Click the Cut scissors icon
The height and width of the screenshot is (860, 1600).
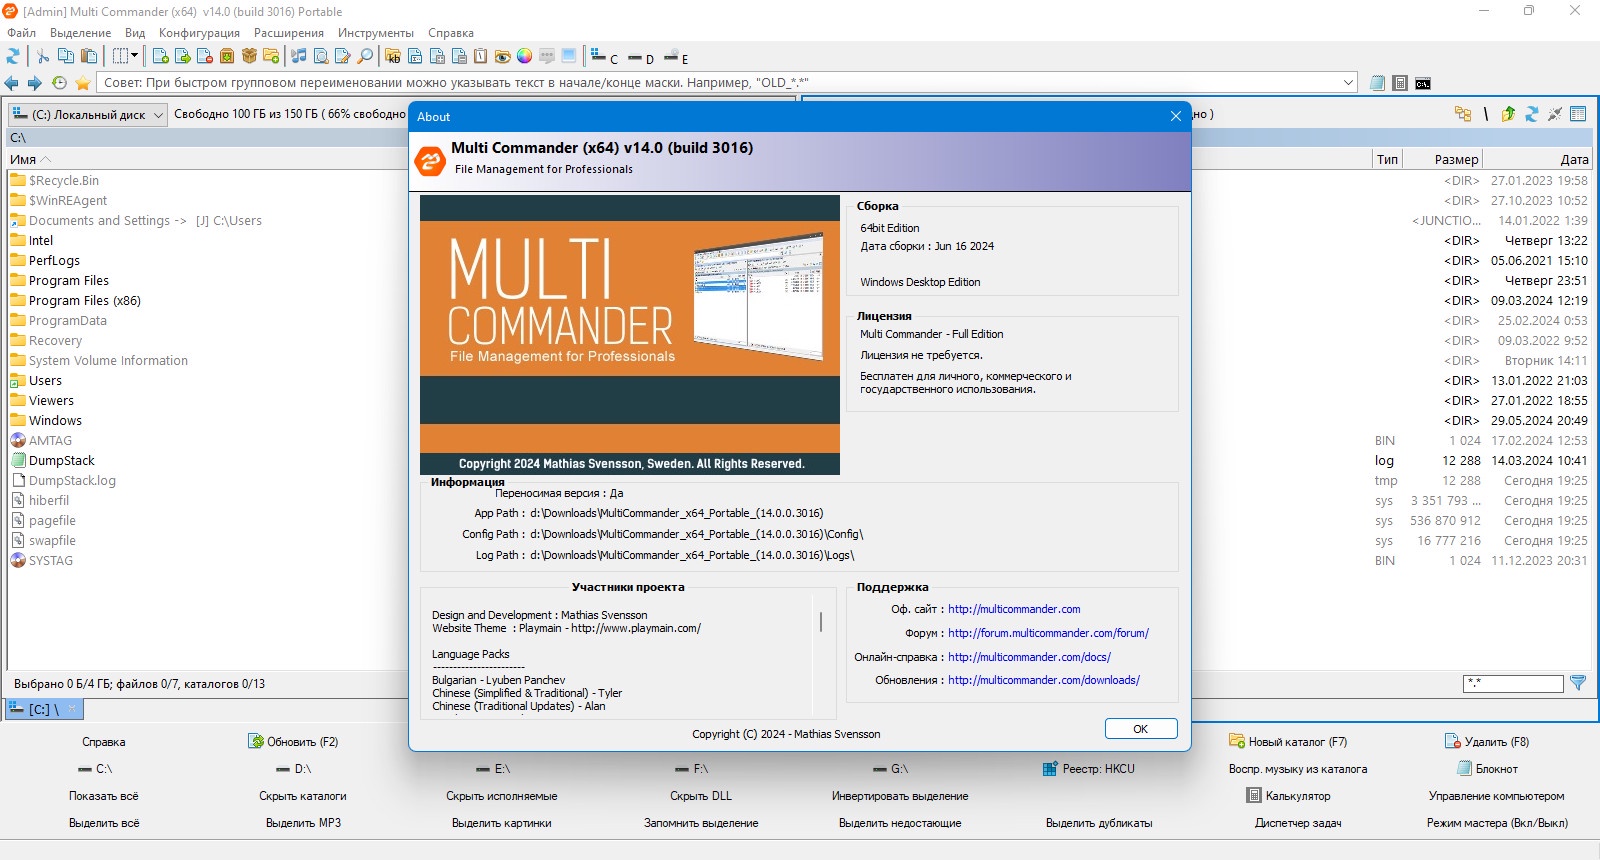pos(42,56)
